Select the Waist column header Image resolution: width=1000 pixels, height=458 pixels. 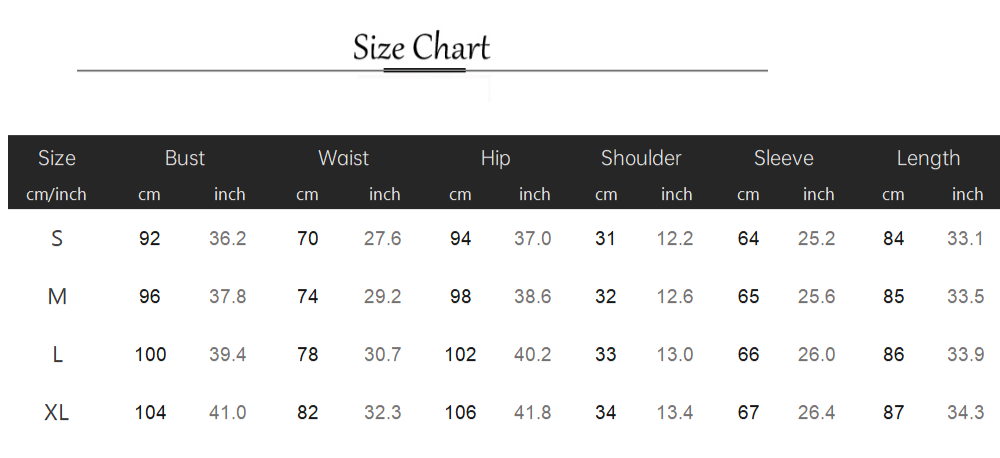343,158
